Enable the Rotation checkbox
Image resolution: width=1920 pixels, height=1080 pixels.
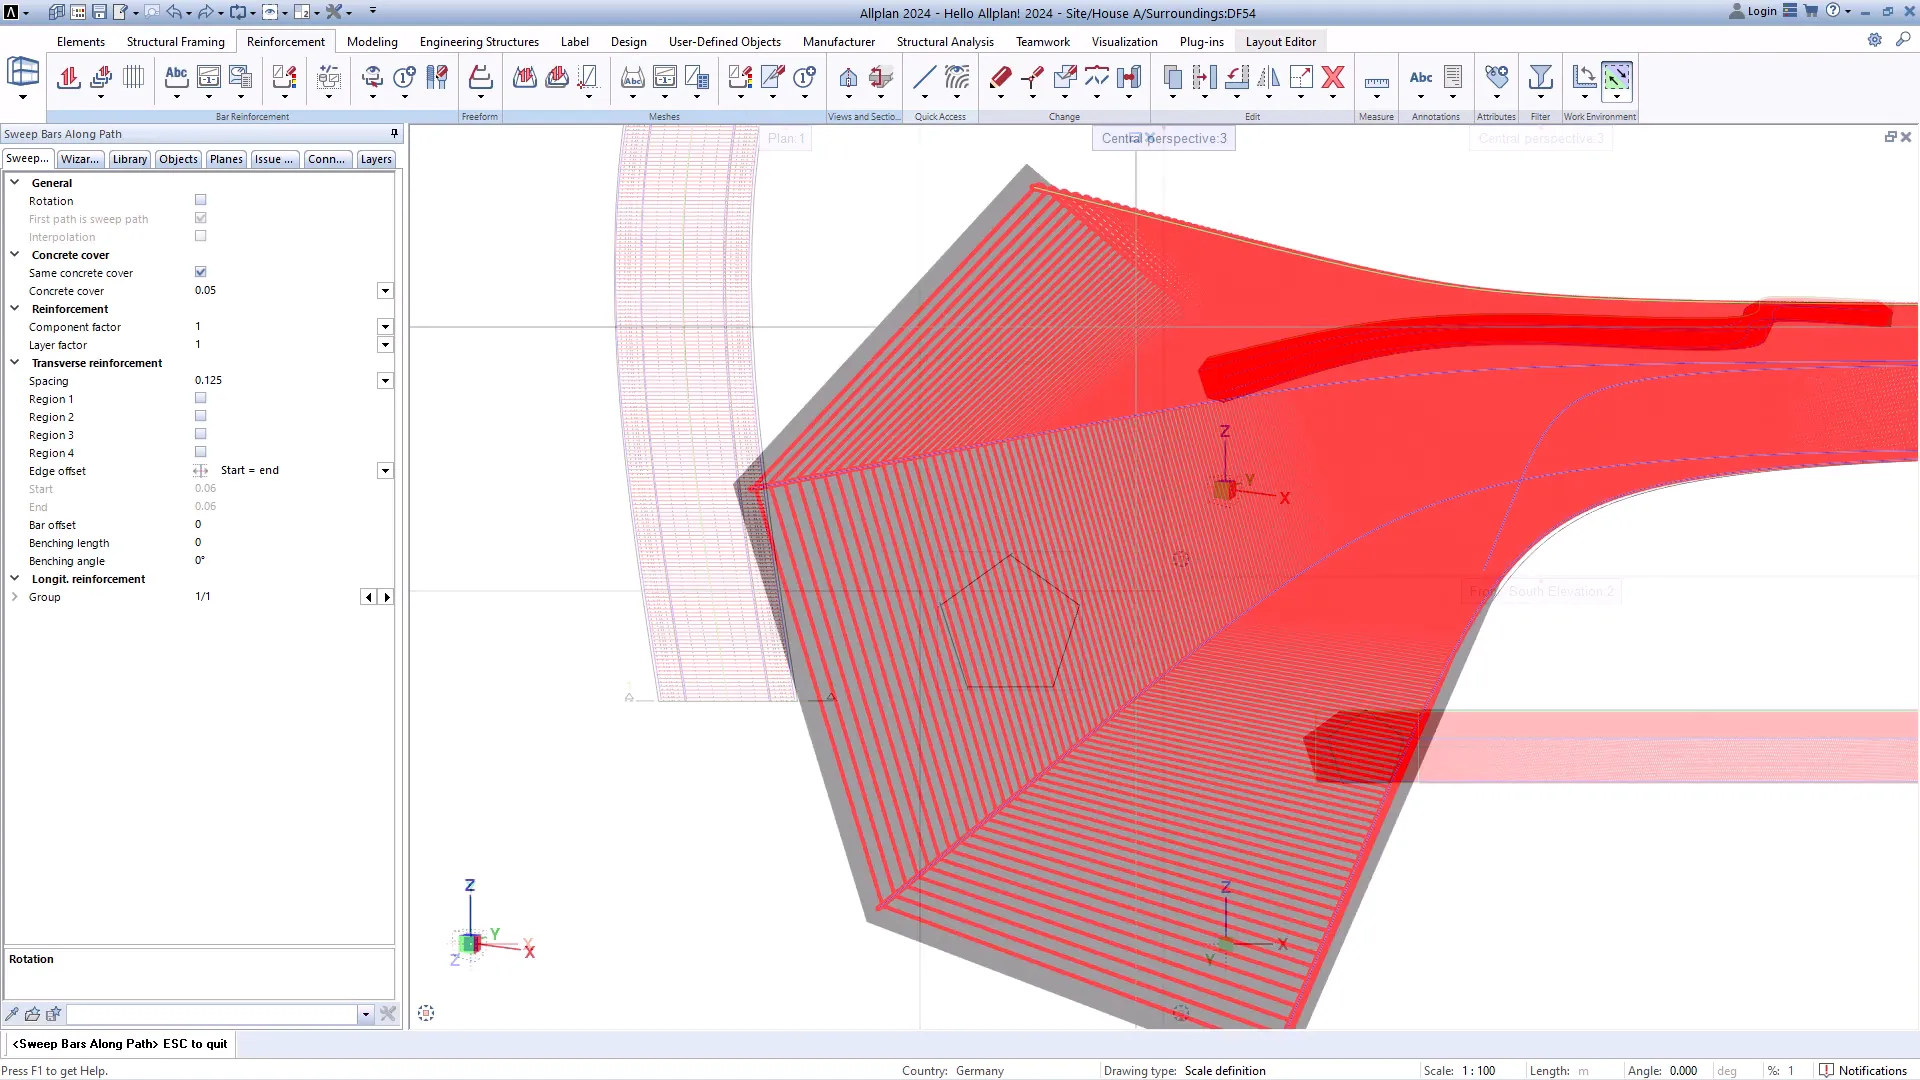point(200,199)
